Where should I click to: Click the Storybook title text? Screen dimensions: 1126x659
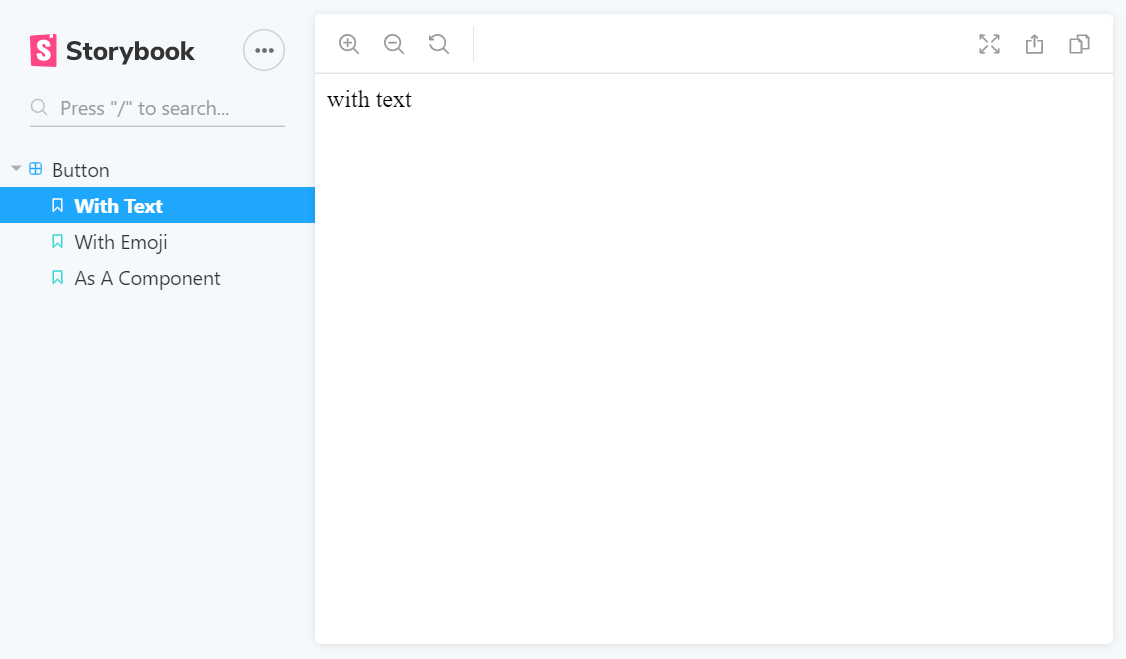pos(128,50)
